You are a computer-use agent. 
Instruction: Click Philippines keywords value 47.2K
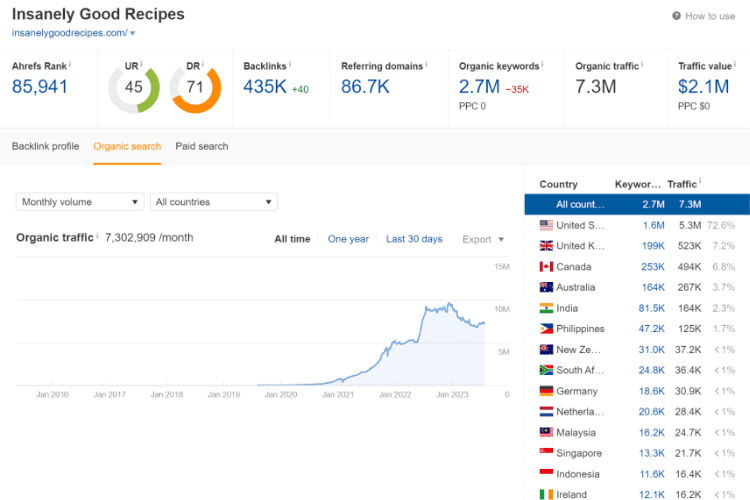click(x=651, y=329)
